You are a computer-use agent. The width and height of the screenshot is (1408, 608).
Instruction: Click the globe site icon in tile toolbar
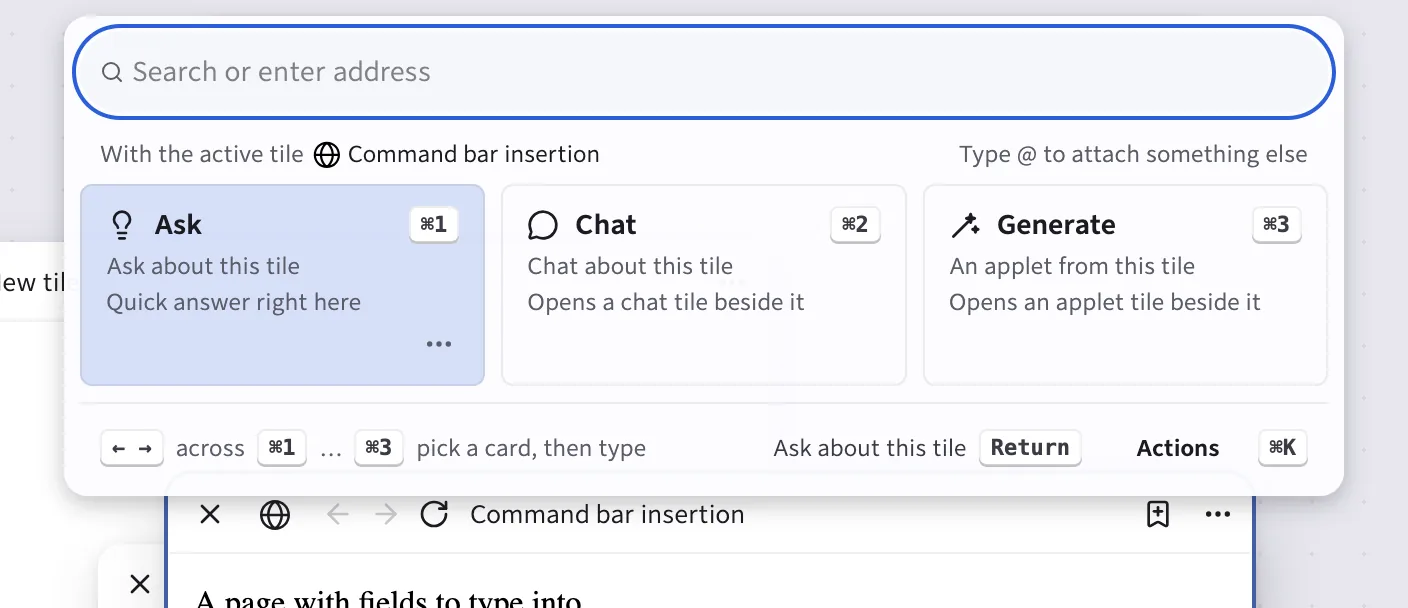click(x=275, y=514)
